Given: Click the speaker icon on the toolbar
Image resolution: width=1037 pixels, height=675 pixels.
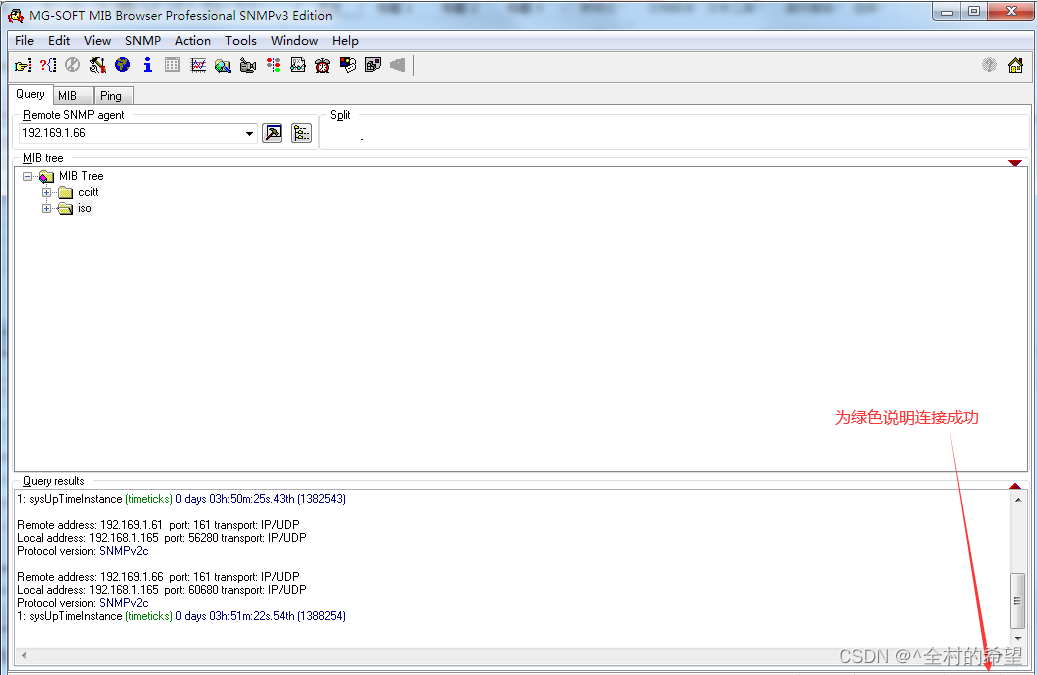Looking at the screenshot, I should 397,65.
